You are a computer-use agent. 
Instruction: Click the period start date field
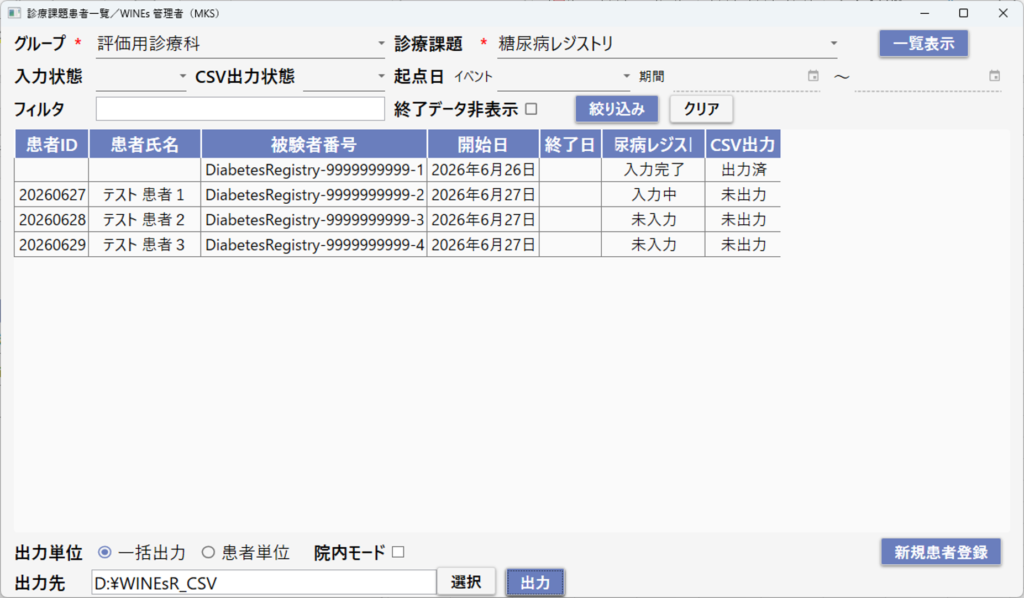(x=746, y=76)
